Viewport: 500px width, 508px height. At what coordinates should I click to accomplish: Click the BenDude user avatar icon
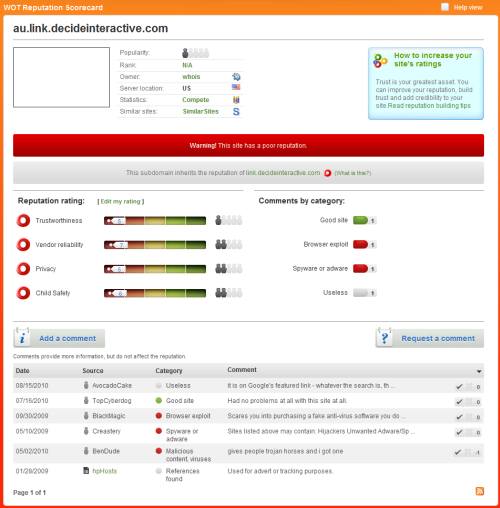pos(86,451)
